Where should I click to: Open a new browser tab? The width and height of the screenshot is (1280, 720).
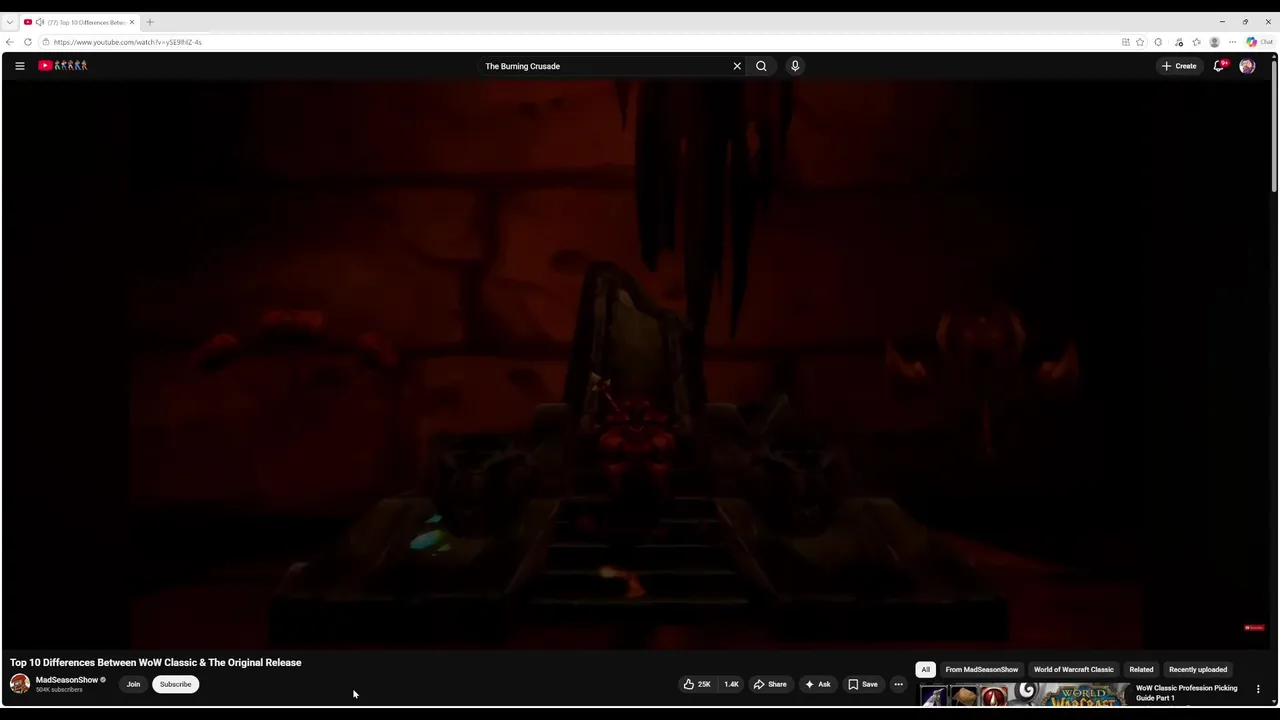point(150,22)
